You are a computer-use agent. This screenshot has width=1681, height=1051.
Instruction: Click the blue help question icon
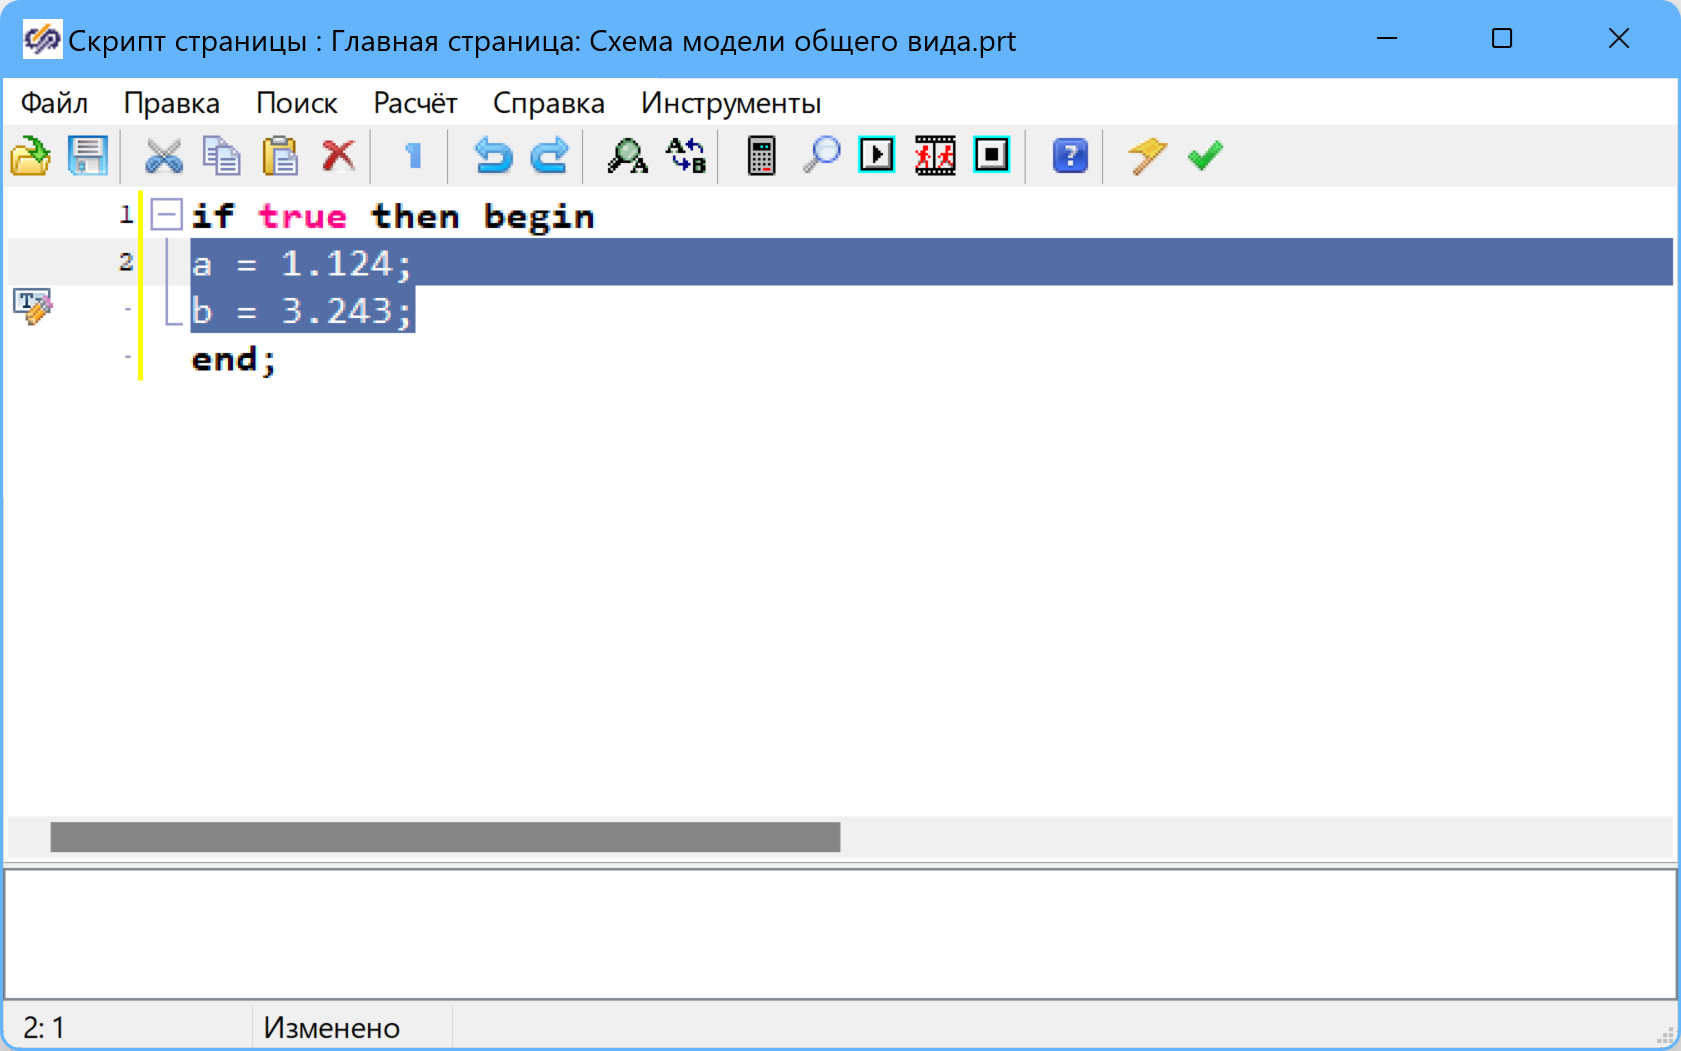pos(1070,156)
